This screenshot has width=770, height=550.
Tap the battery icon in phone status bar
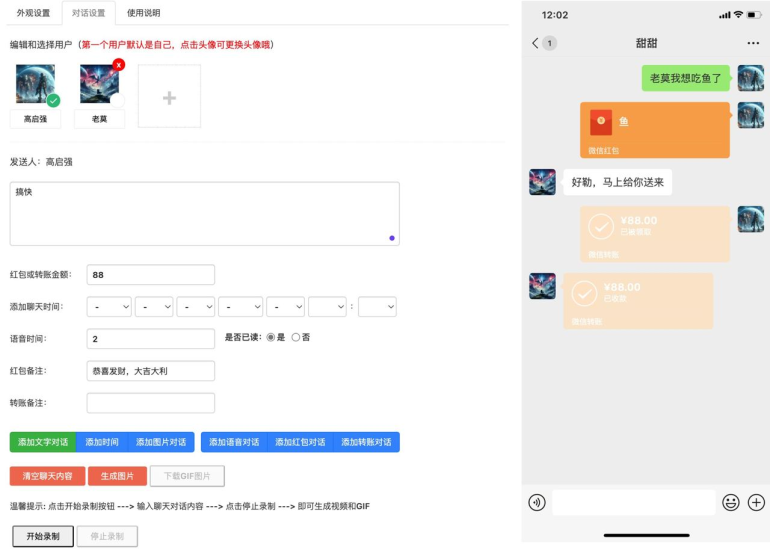point(754,15)
